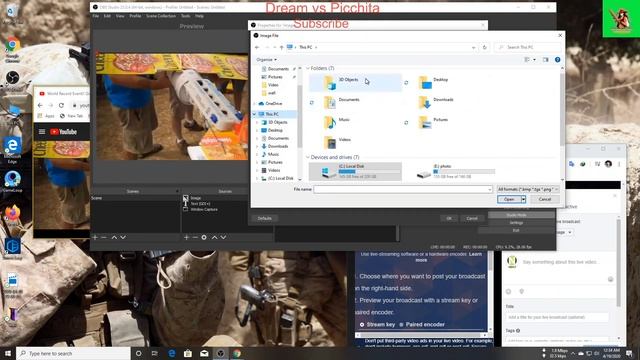Open the Open button split arrow
The image size is (640, 360).
[523, 199]
